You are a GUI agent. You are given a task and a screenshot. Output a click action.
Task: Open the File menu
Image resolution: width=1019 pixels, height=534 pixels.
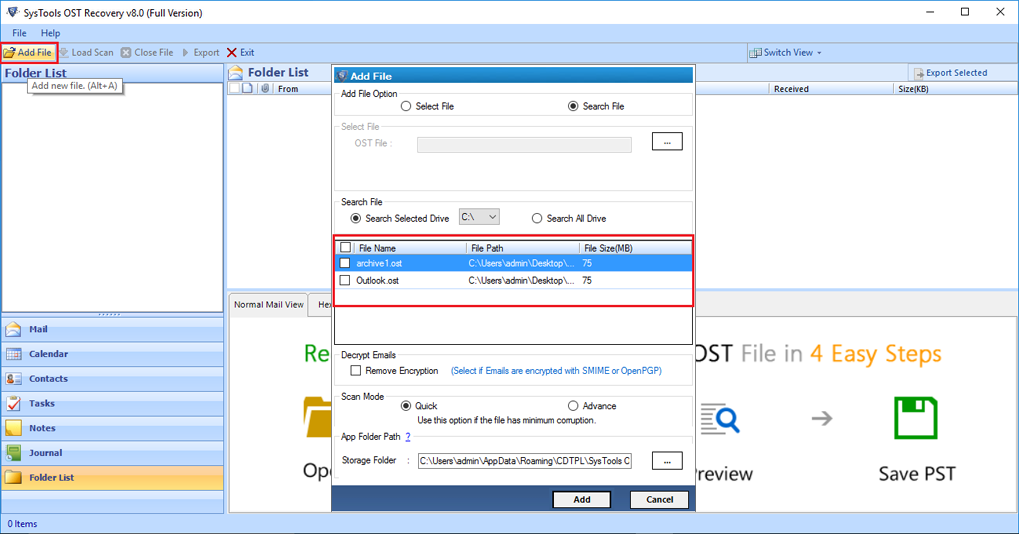[x=19, y=33]
